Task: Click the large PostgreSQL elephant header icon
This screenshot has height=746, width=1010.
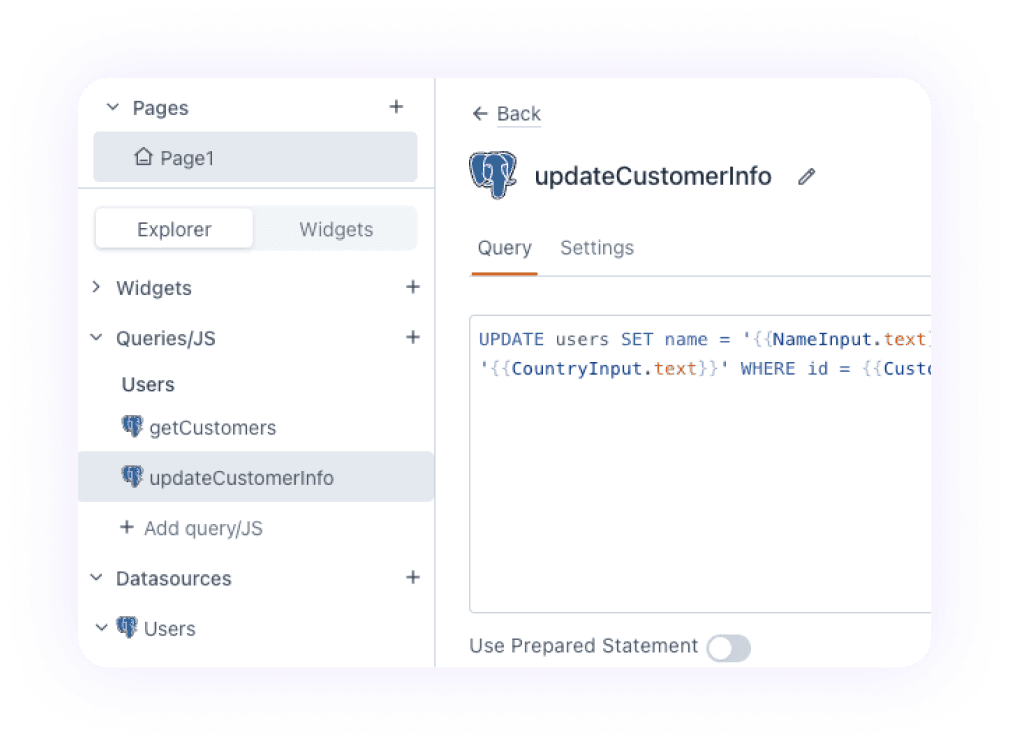Action: pyautogui.click(x=493, y=176)
